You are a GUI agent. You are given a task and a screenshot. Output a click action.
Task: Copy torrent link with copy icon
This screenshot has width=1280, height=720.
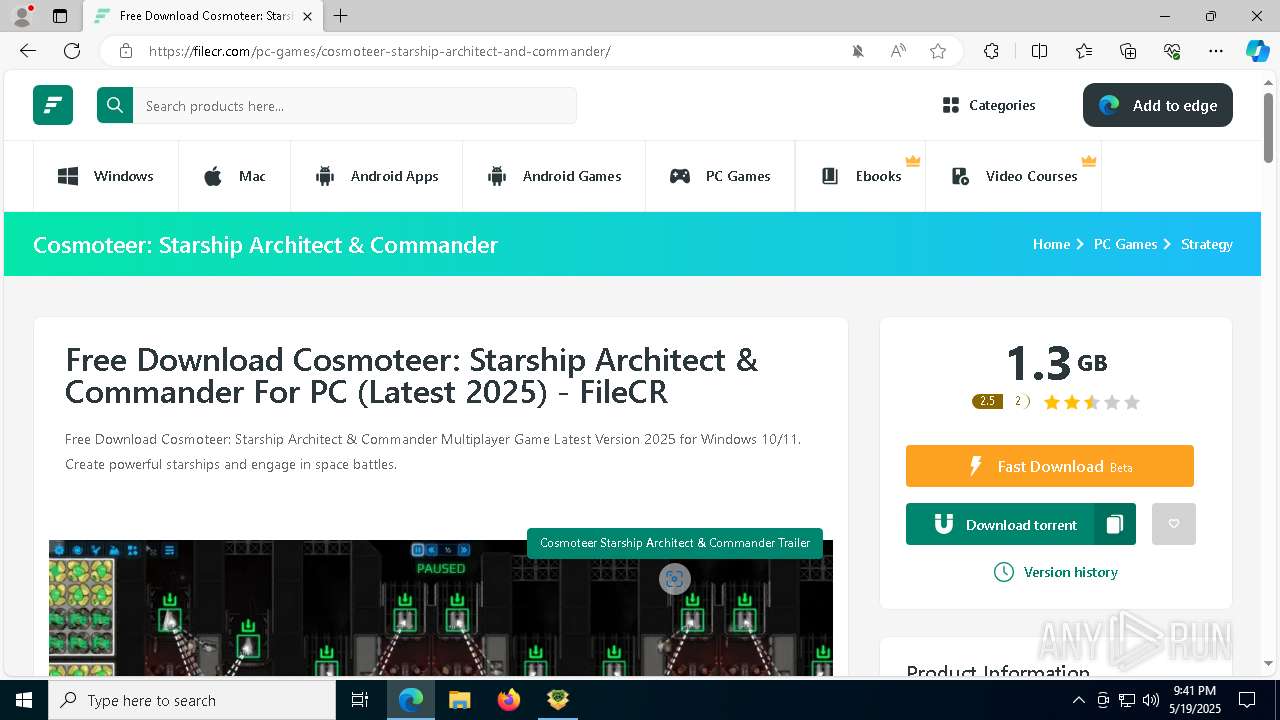(x=1115, y=524)
